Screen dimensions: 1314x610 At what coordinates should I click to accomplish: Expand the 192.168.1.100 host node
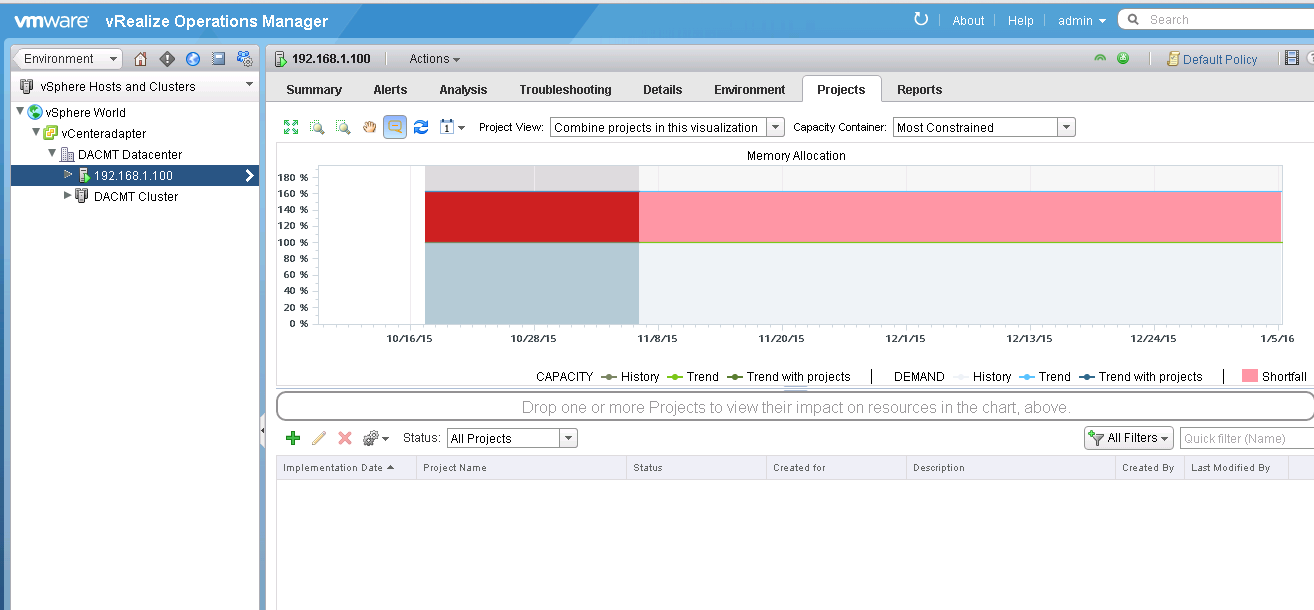point(68,175)
